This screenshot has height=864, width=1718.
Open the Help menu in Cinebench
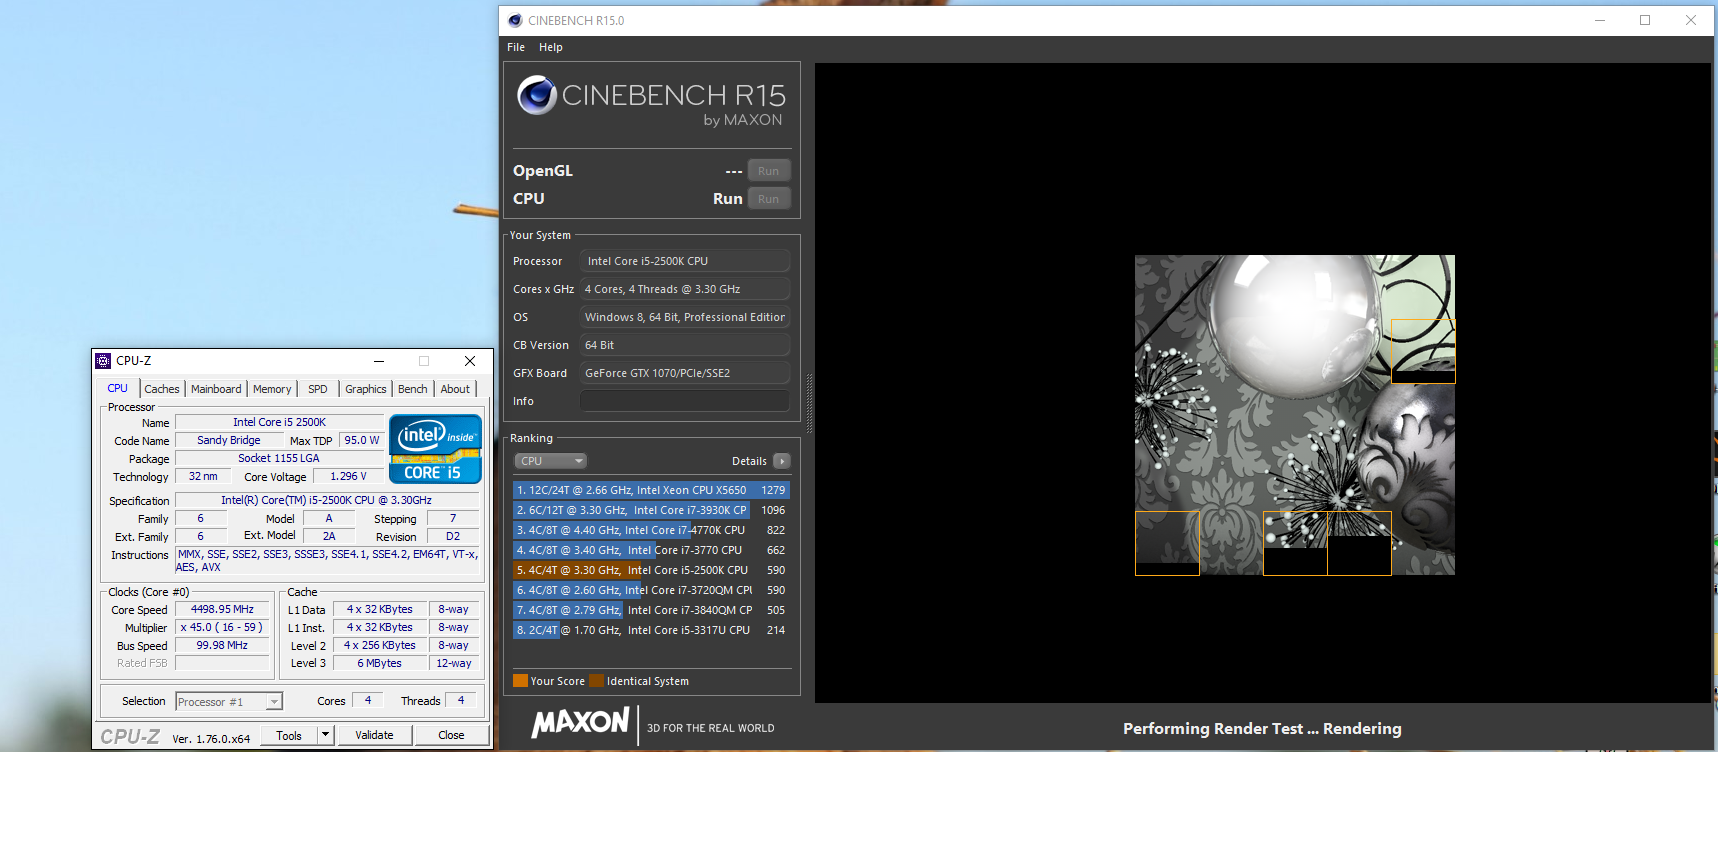(551, 47)
